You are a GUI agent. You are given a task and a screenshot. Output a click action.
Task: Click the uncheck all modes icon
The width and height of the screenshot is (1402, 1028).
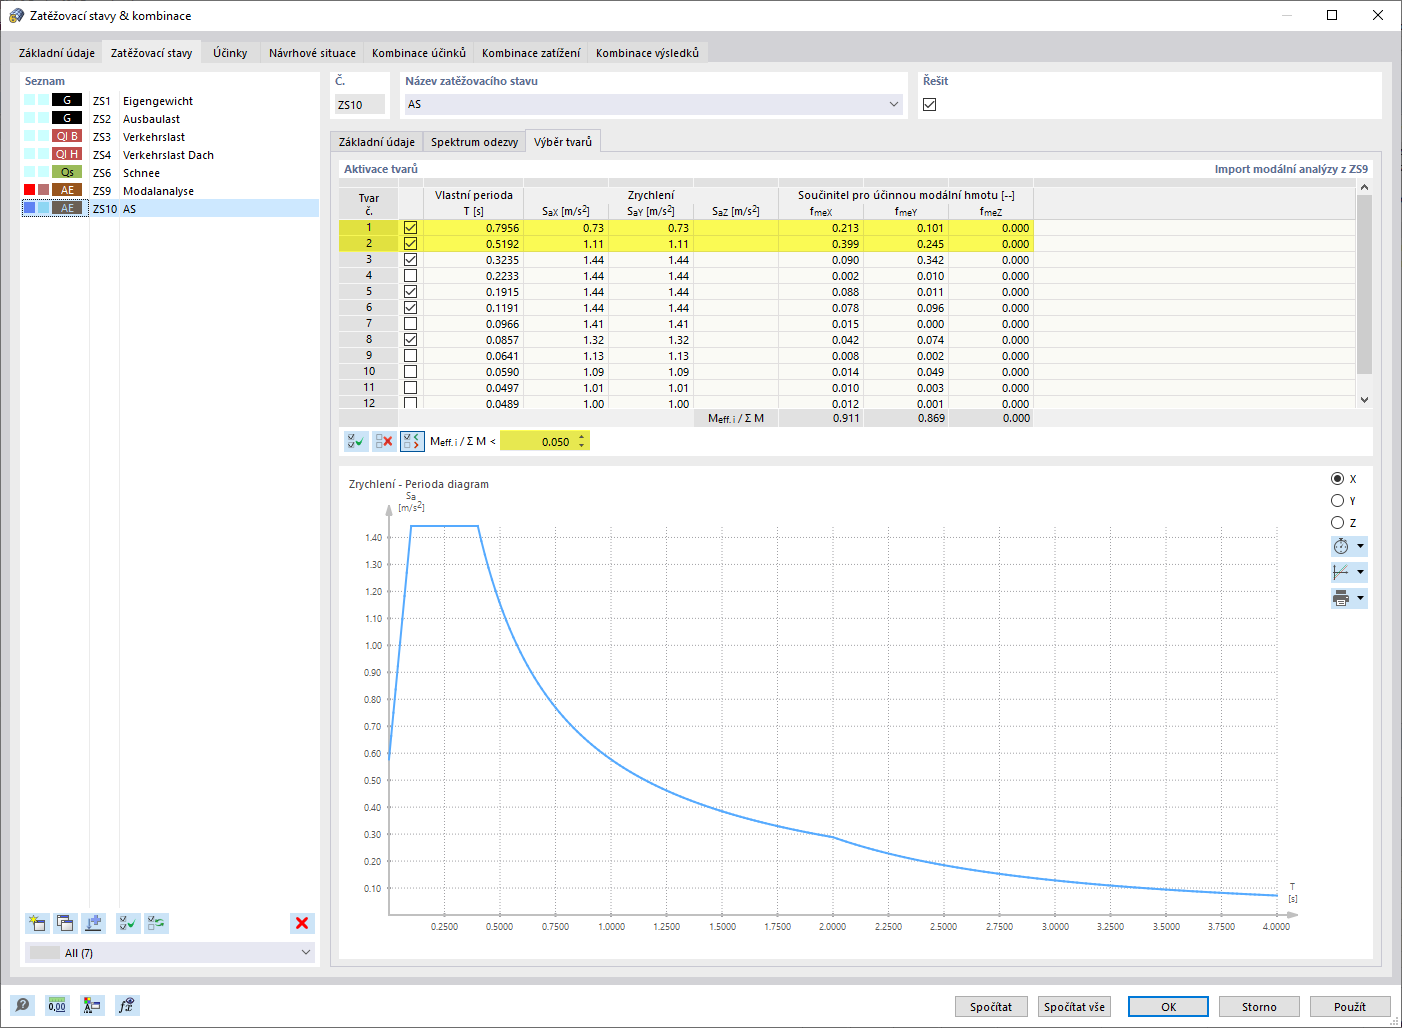pos(384,441)
